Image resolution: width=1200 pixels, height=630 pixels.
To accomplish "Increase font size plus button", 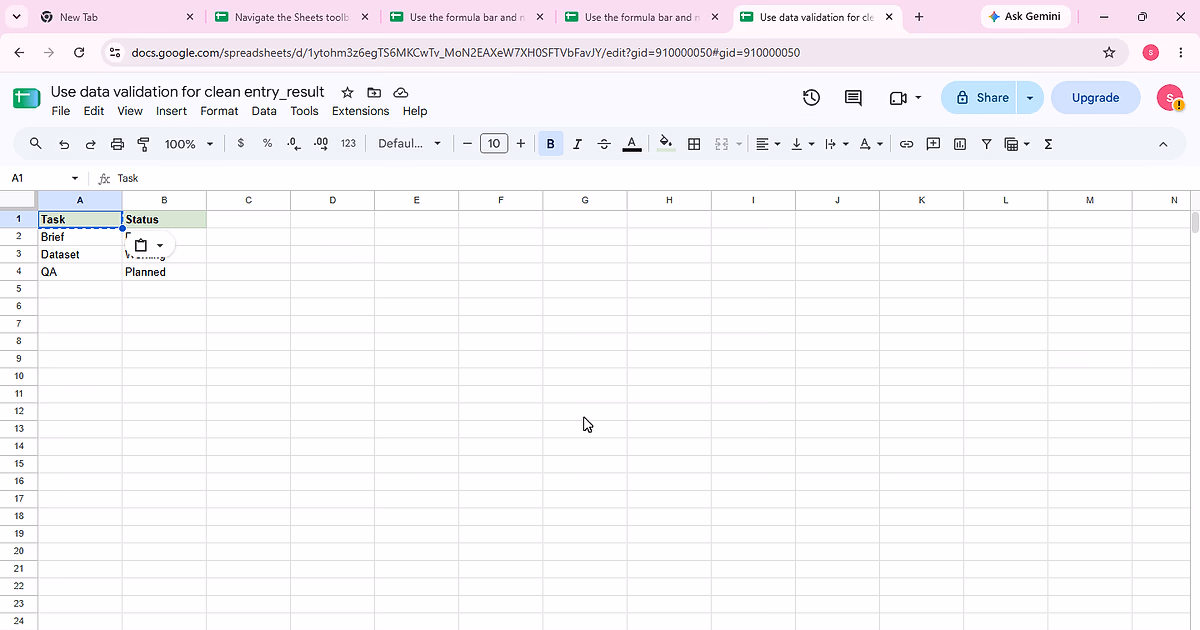I will coord(520,144).
